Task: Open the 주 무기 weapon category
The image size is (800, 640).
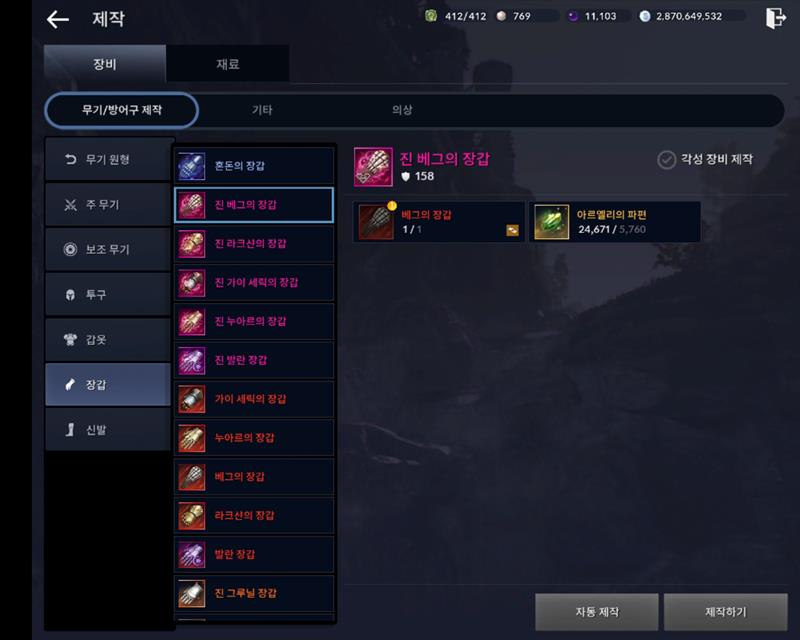Action: click(108, 205)
